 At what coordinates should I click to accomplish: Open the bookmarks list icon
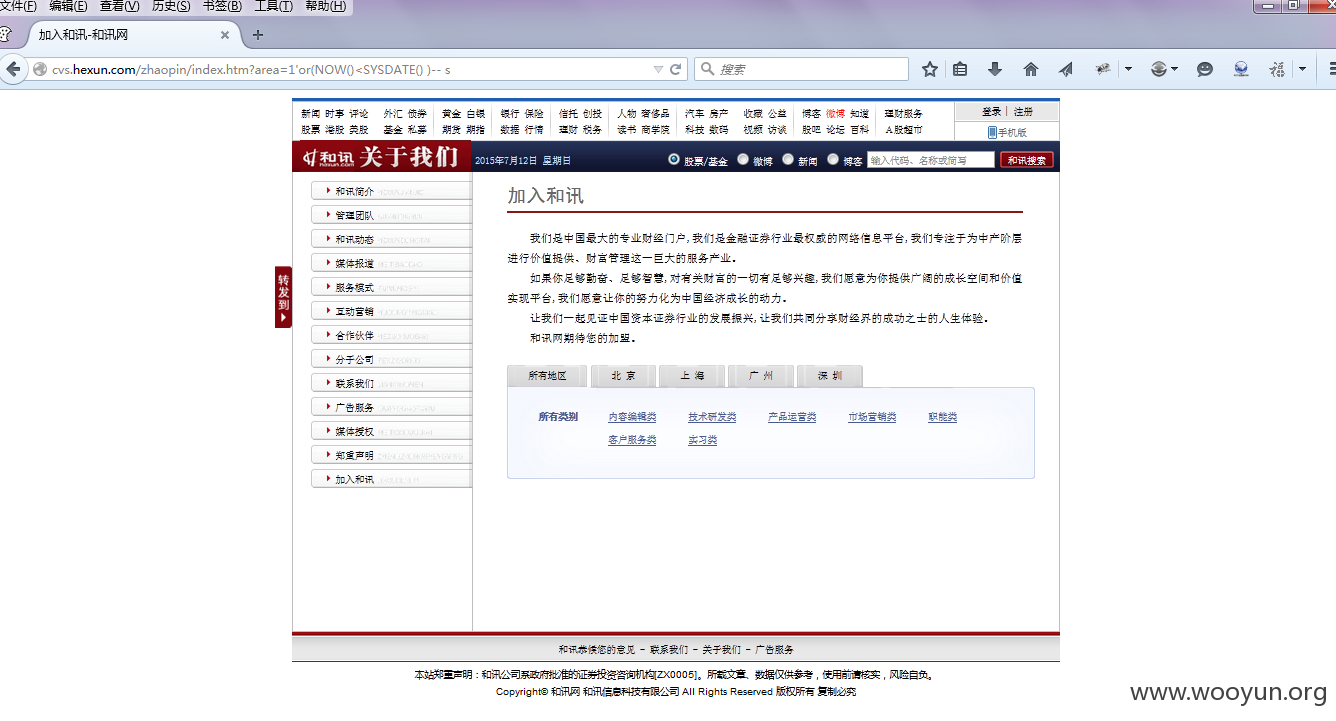pos(960,69)
